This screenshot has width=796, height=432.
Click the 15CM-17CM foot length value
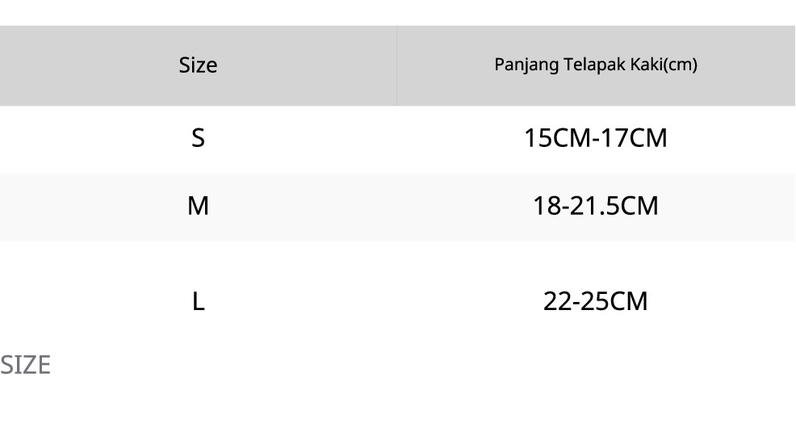click(x=595, y=138)
